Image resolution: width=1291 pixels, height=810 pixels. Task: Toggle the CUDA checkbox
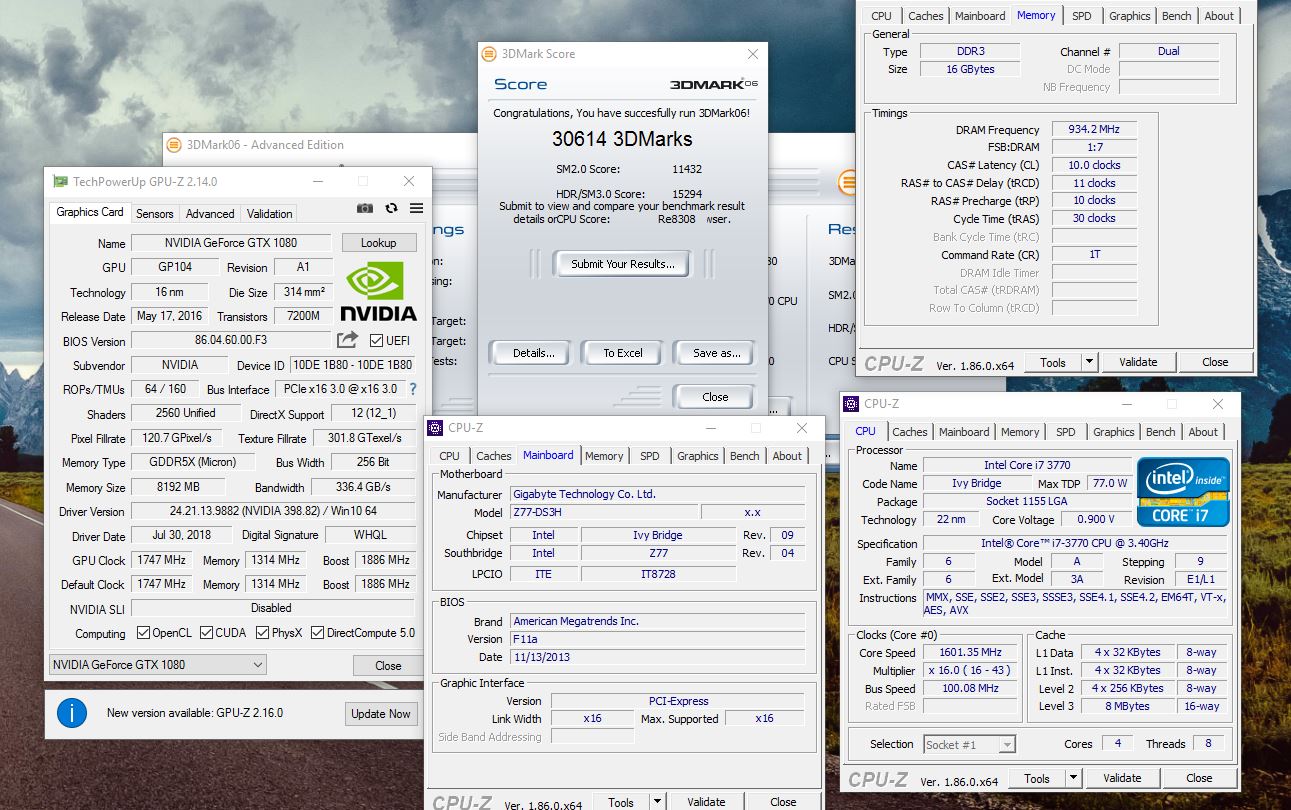[x=206, y=633]
